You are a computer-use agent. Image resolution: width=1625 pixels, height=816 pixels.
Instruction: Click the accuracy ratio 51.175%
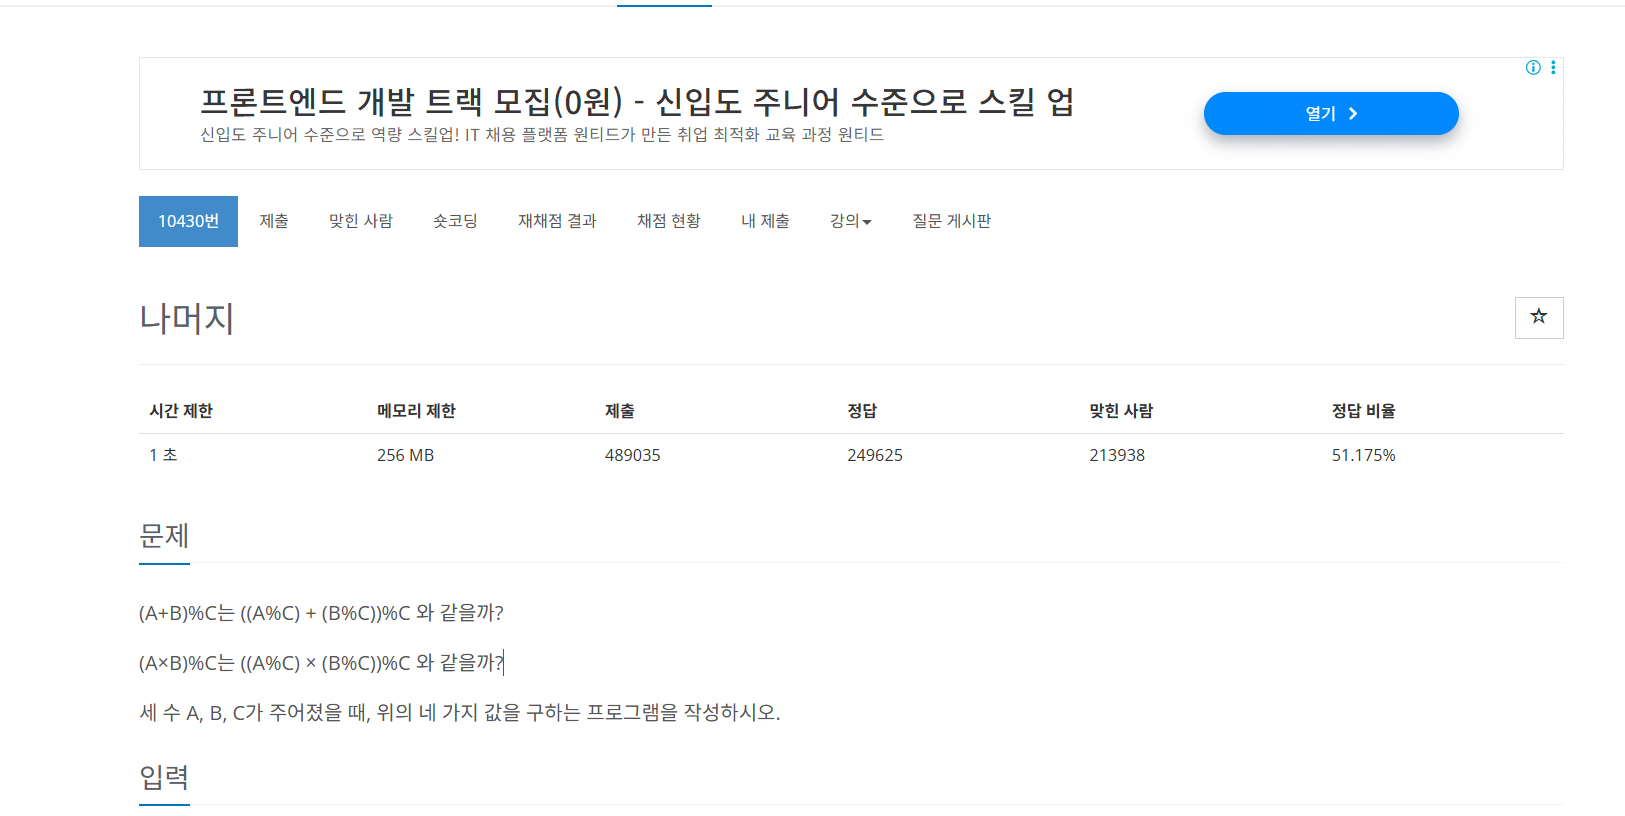pos(1363,455)
